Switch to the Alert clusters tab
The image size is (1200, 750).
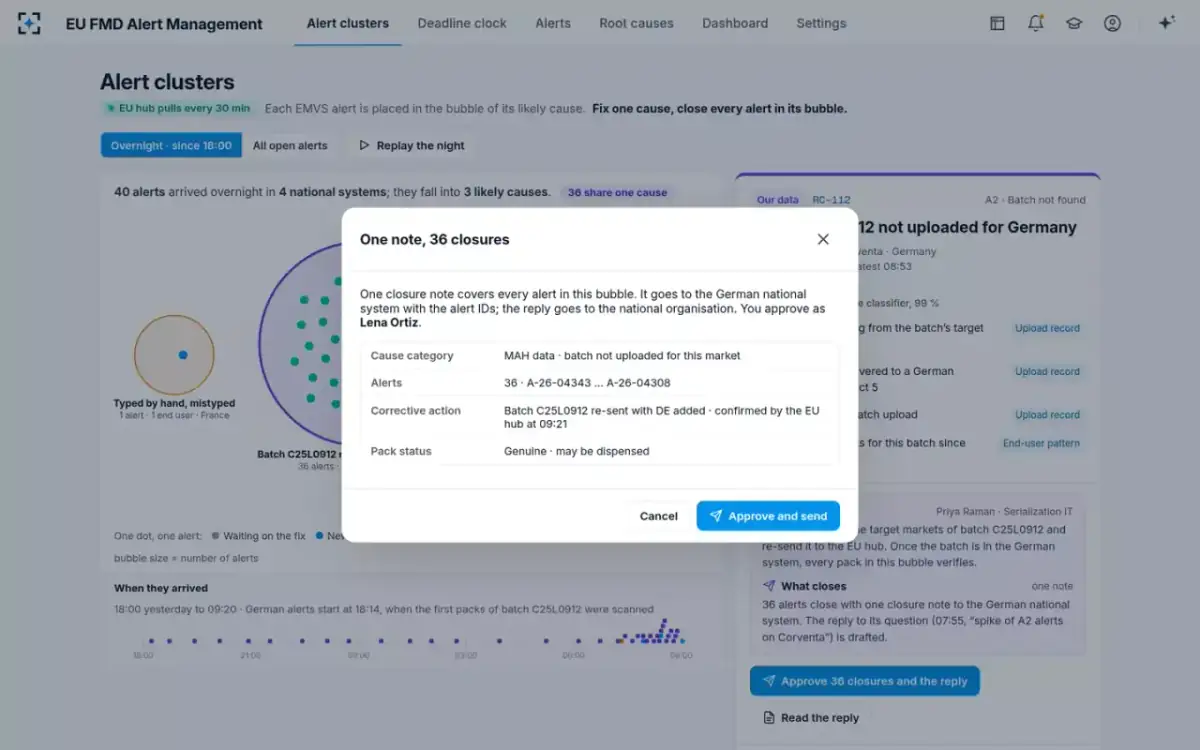coord(348,23)
